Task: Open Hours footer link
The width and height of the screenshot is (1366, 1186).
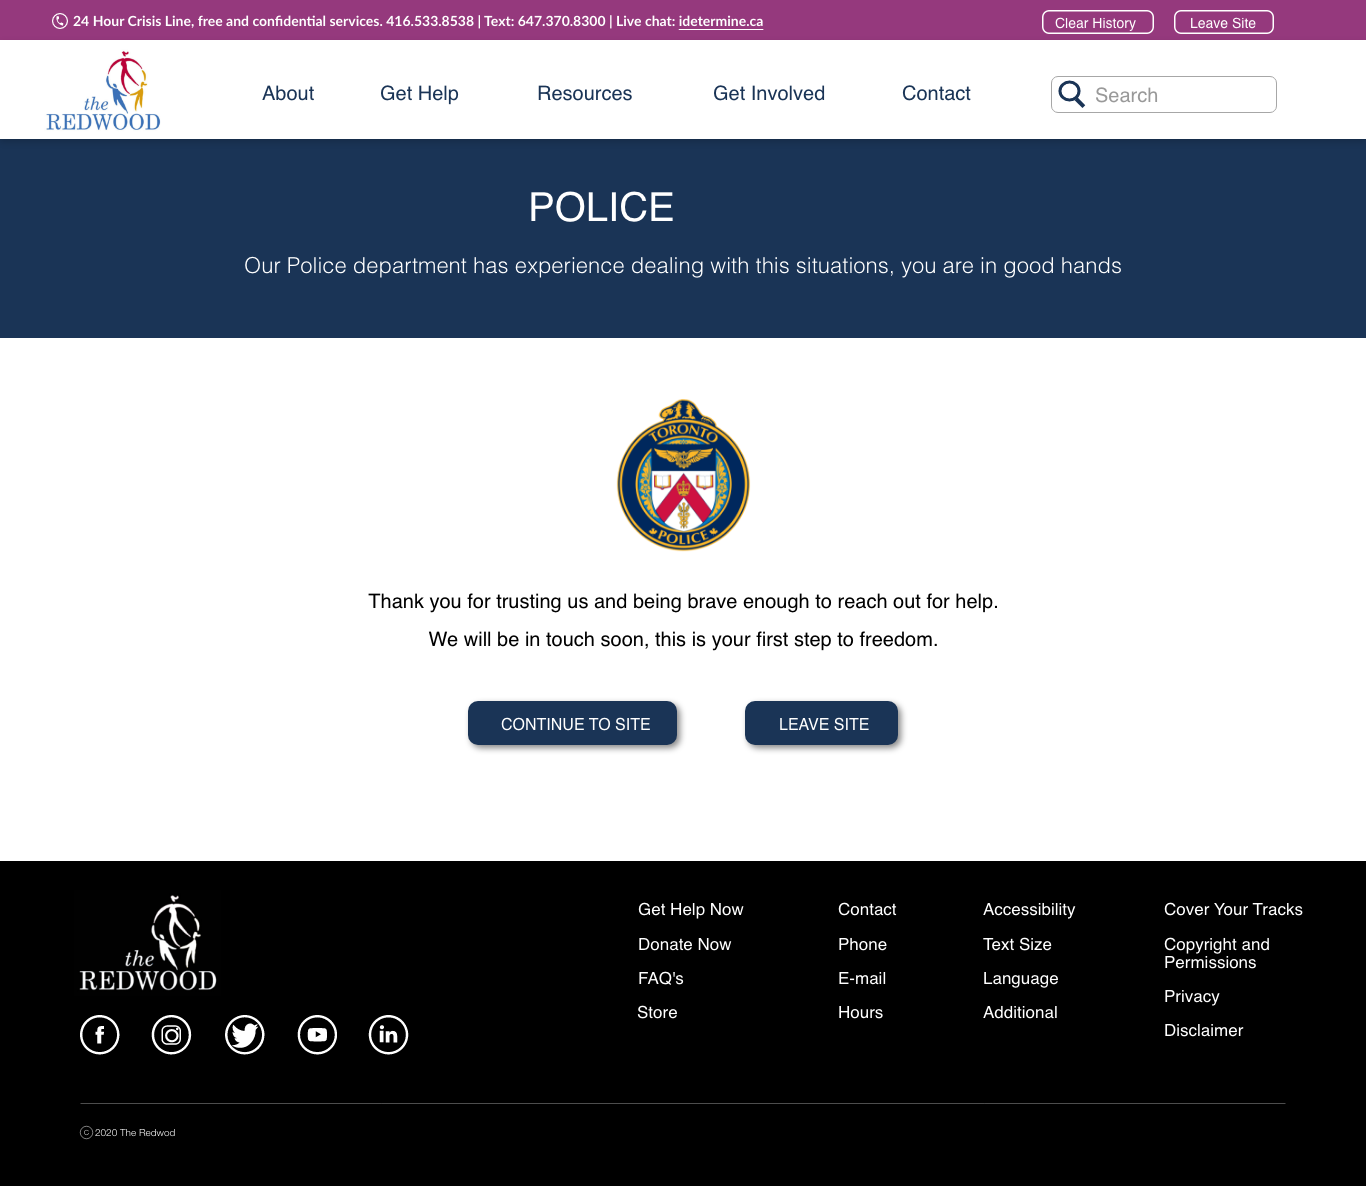Action: click(861, 1012)
